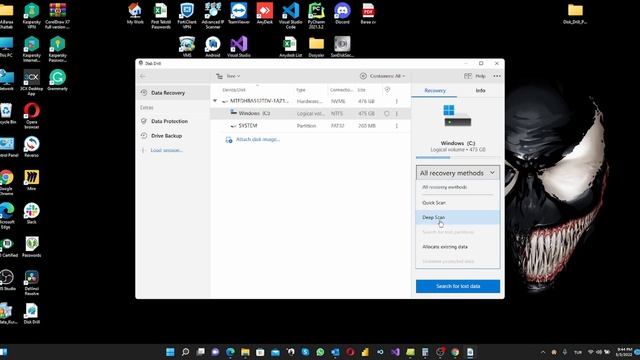Open the CorelDraw X7 archive on desktop
640x360 pixels.
(58, 16)
